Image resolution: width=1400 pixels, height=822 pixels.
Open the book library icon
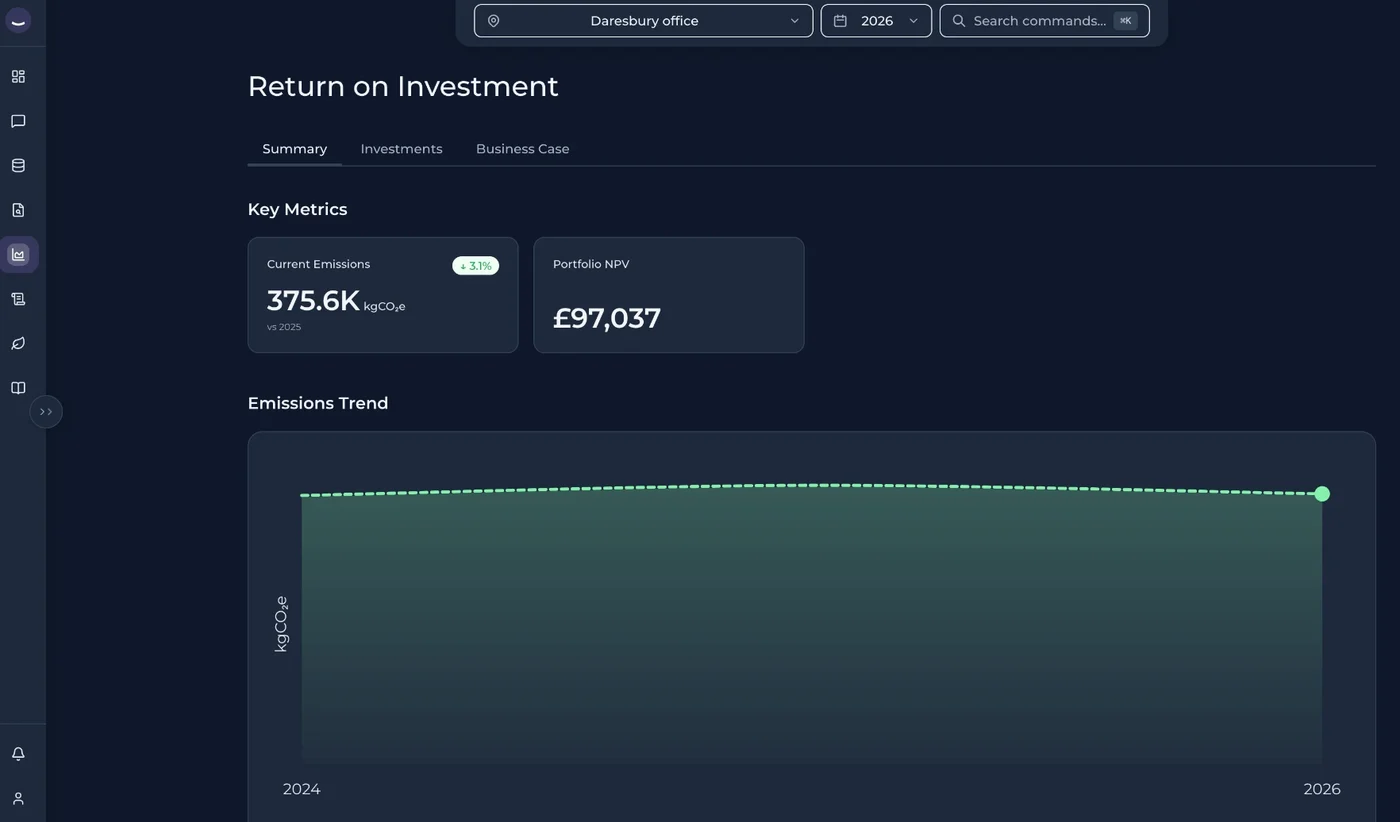coord(18,388)
